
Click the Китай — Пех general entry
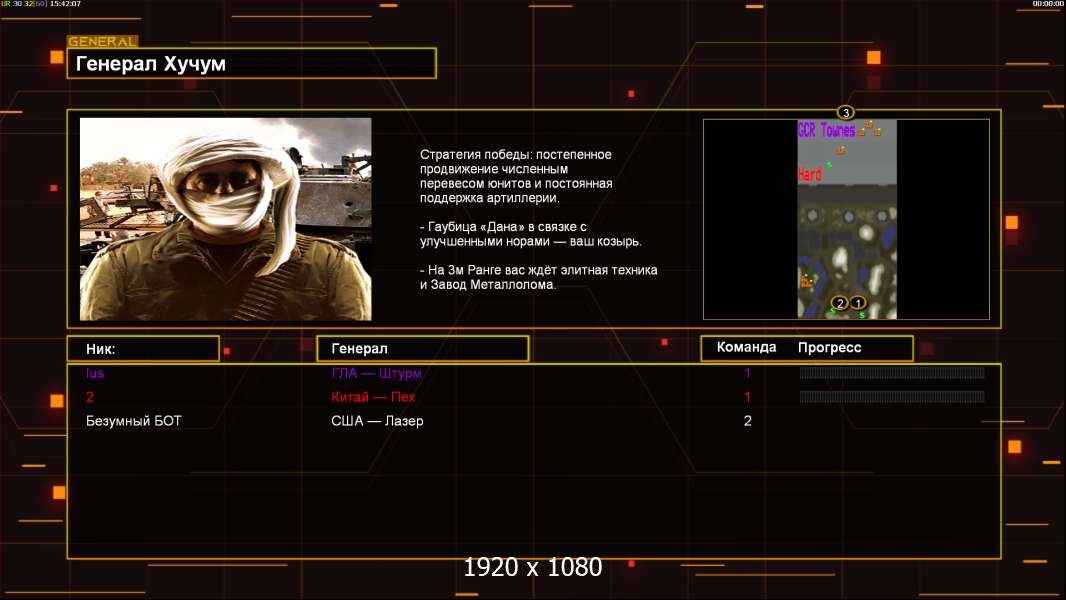(x=373, y=397)
